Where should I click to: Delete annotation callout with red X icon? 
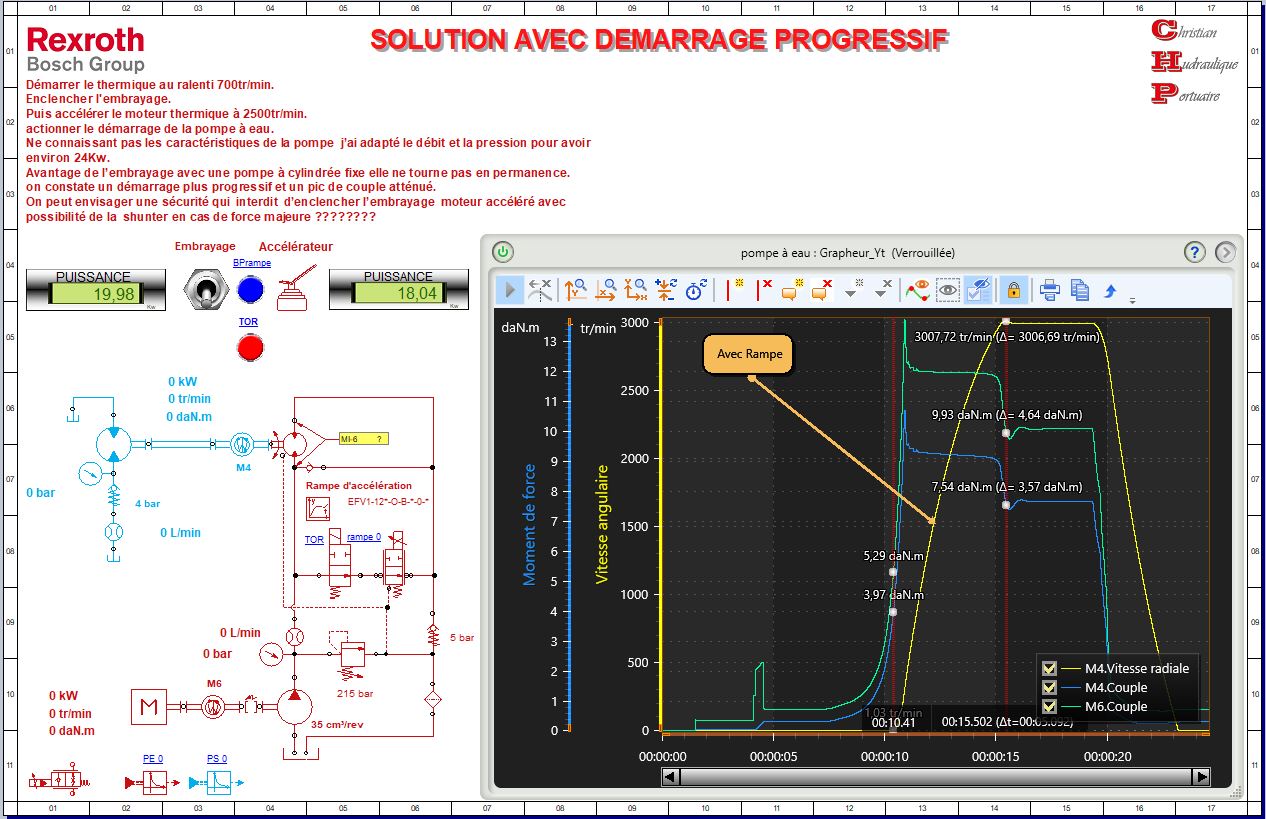(x=822, y=290)
